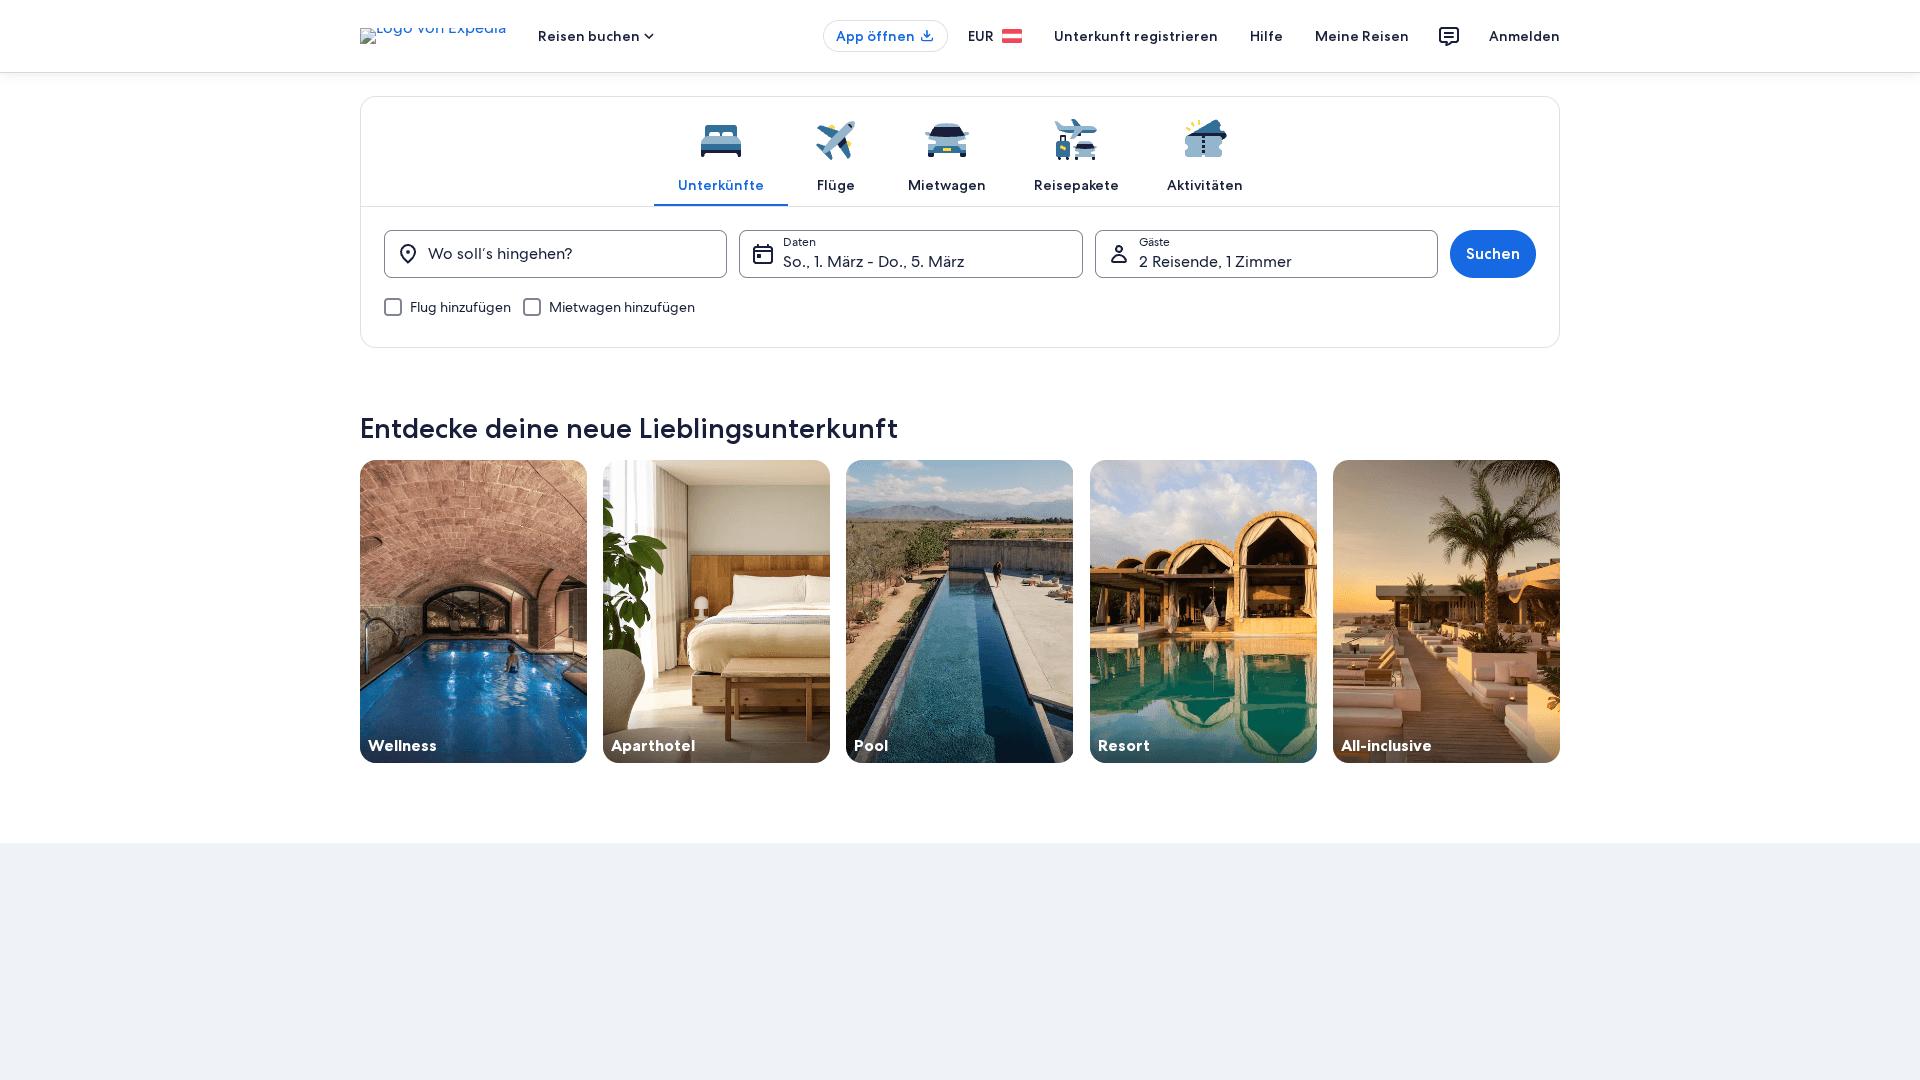Open the dates selector So., 1. März - Do., 5. März
Viewport: 1920px width, 1080px height.
click(x=910, y=254)
